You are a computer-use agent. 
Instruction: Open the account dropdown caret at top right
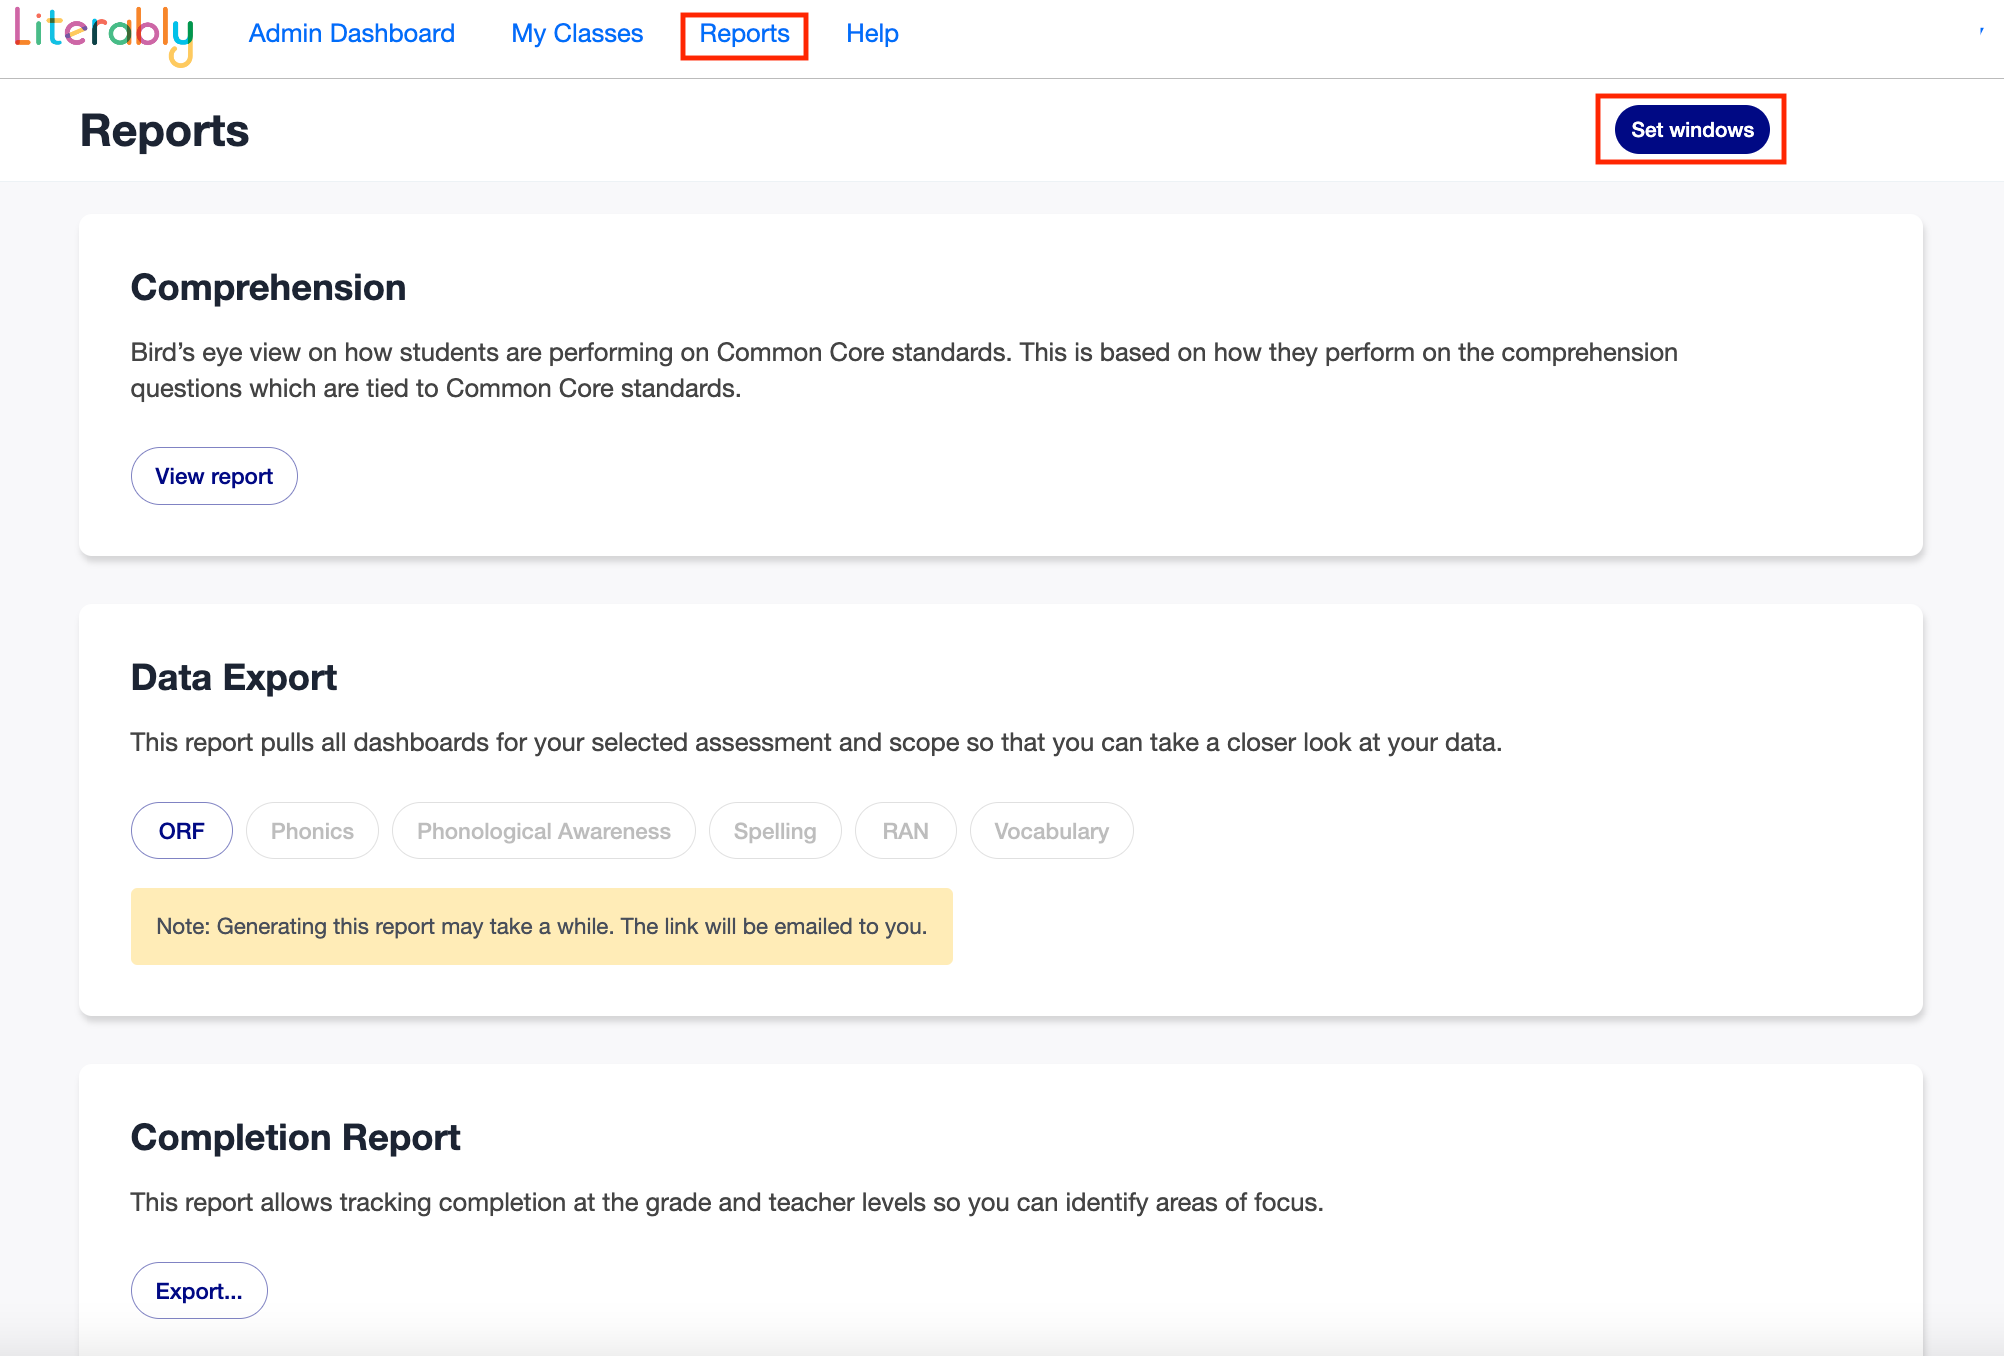[x=1981, y=32]
